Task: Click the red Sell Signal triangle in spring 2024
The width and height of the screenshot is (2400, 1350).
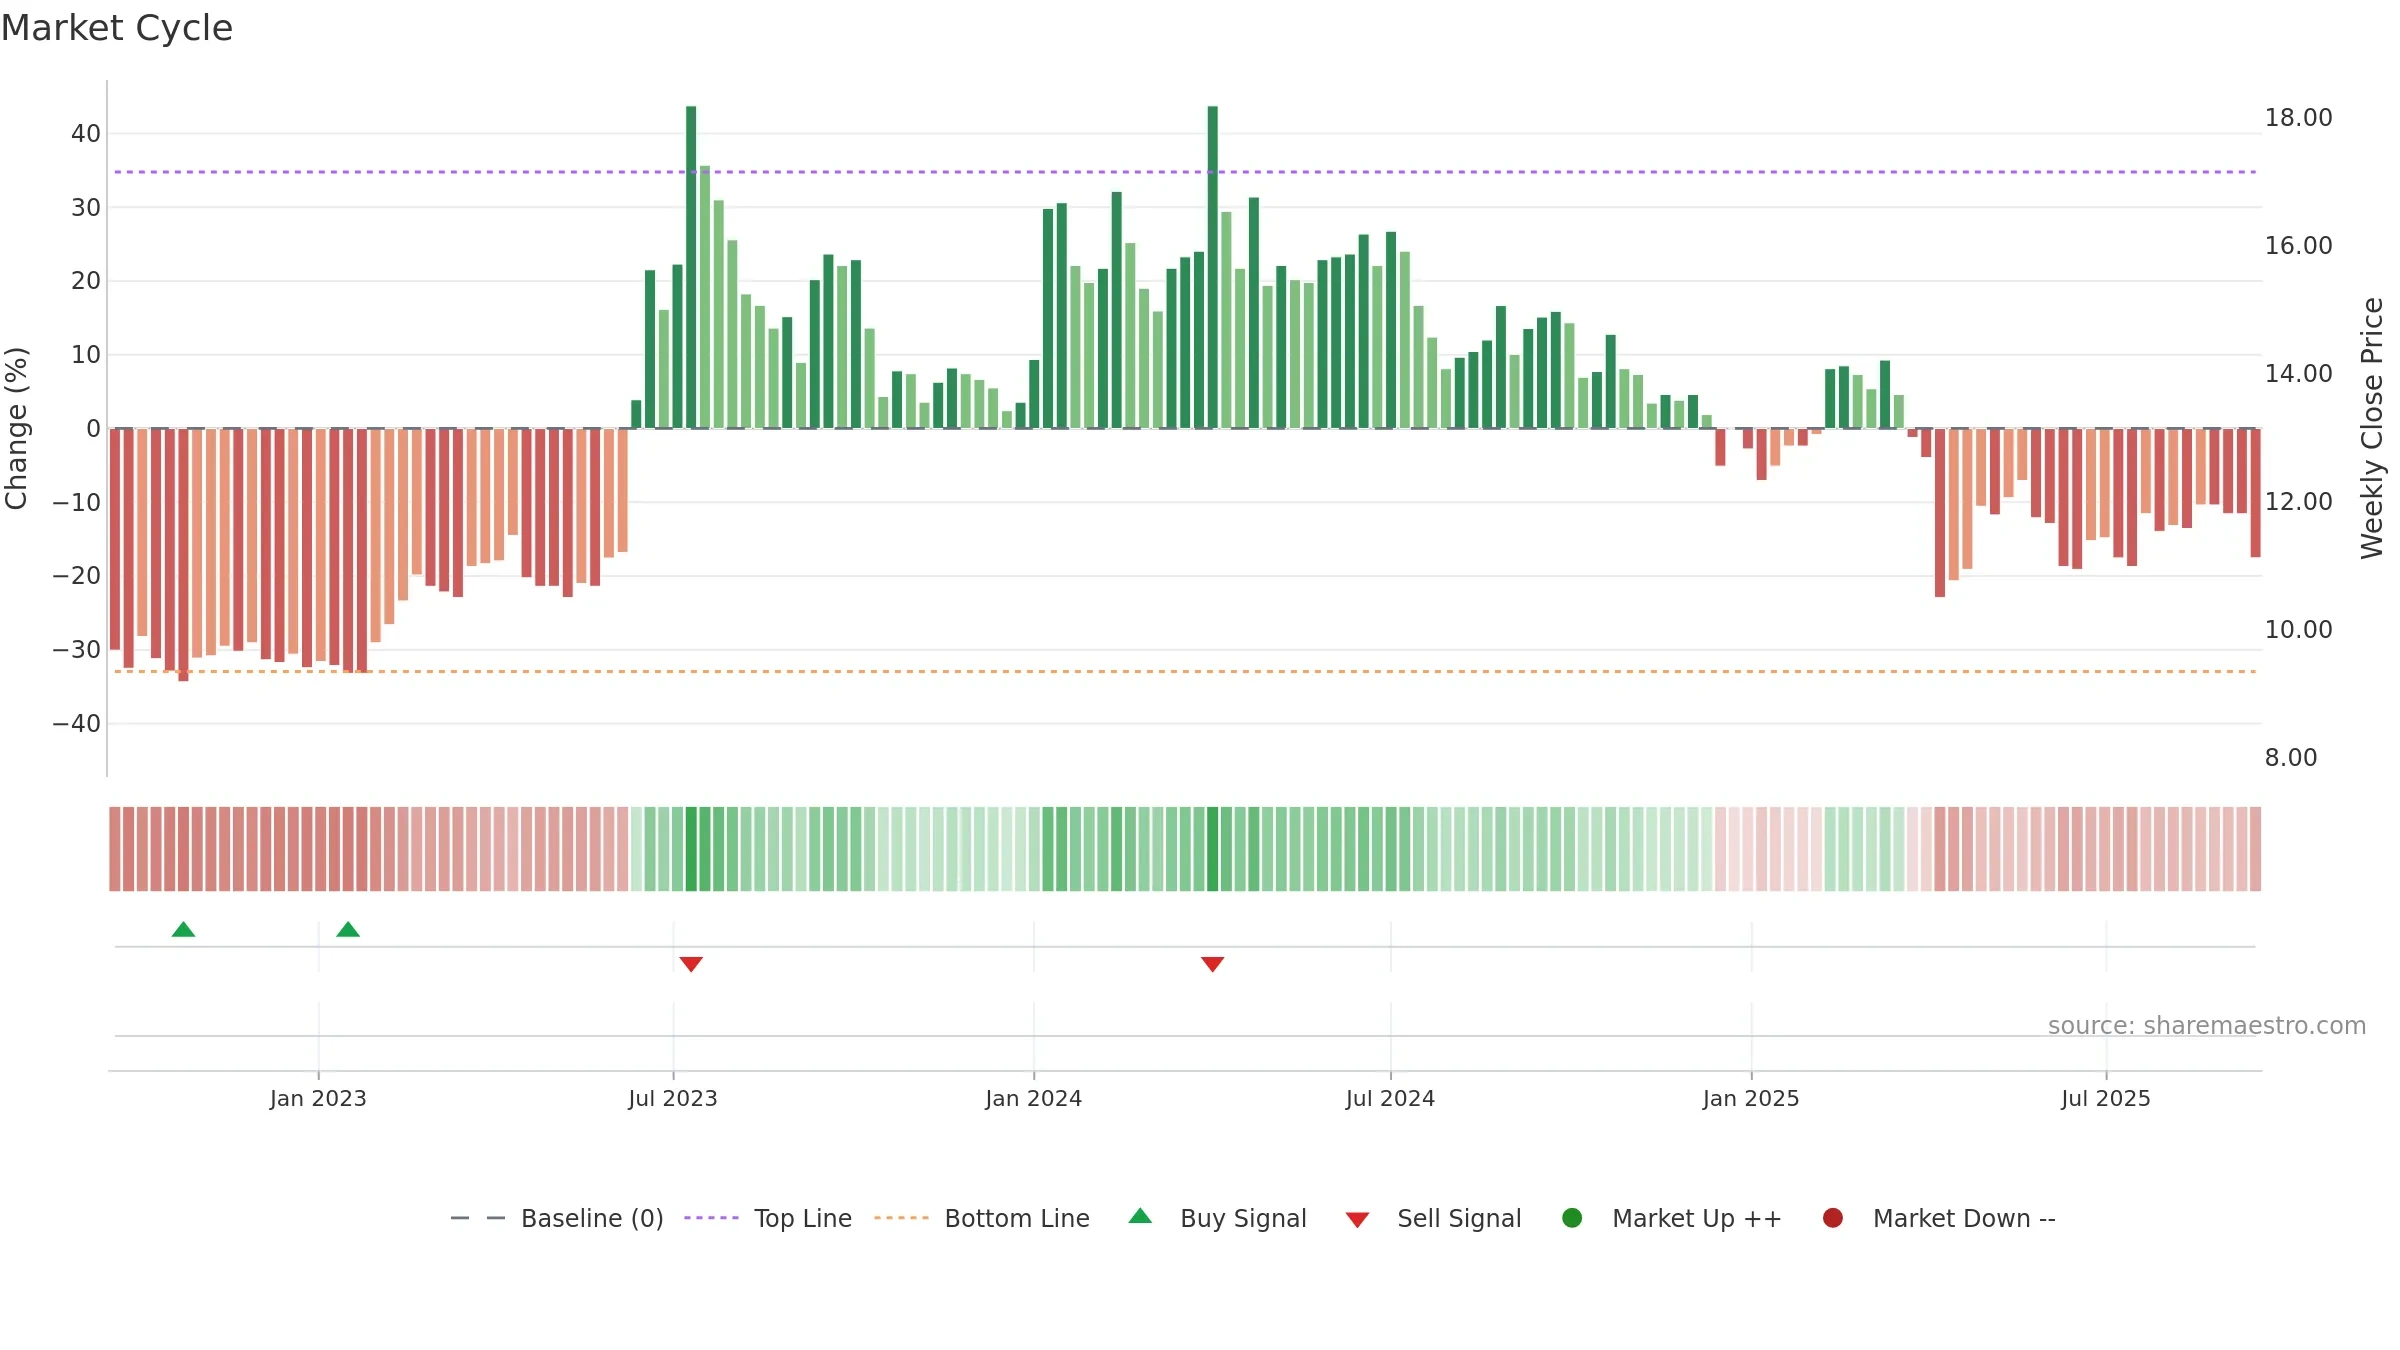Action: (1212, 964)
